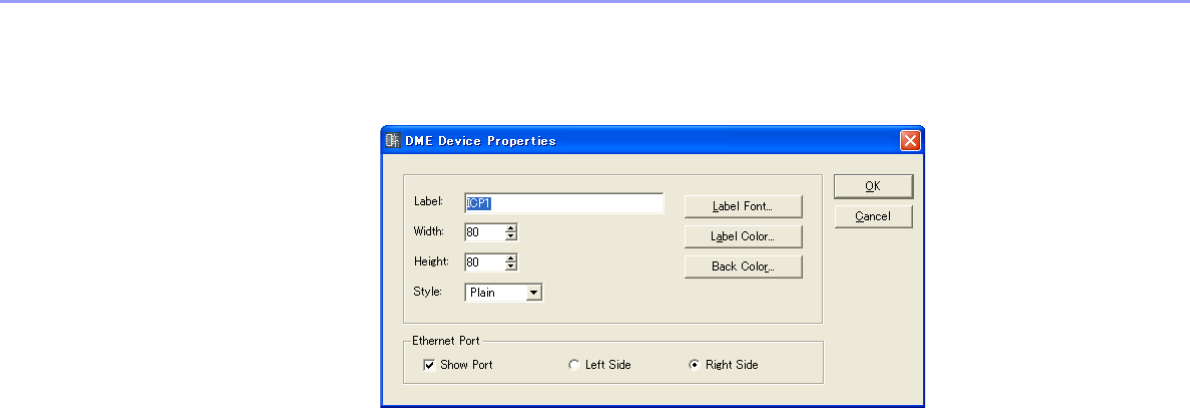This screenshot has width=1190, height=408.
Task: Decrease Width with the down arrow
Action: pos(511,237)
